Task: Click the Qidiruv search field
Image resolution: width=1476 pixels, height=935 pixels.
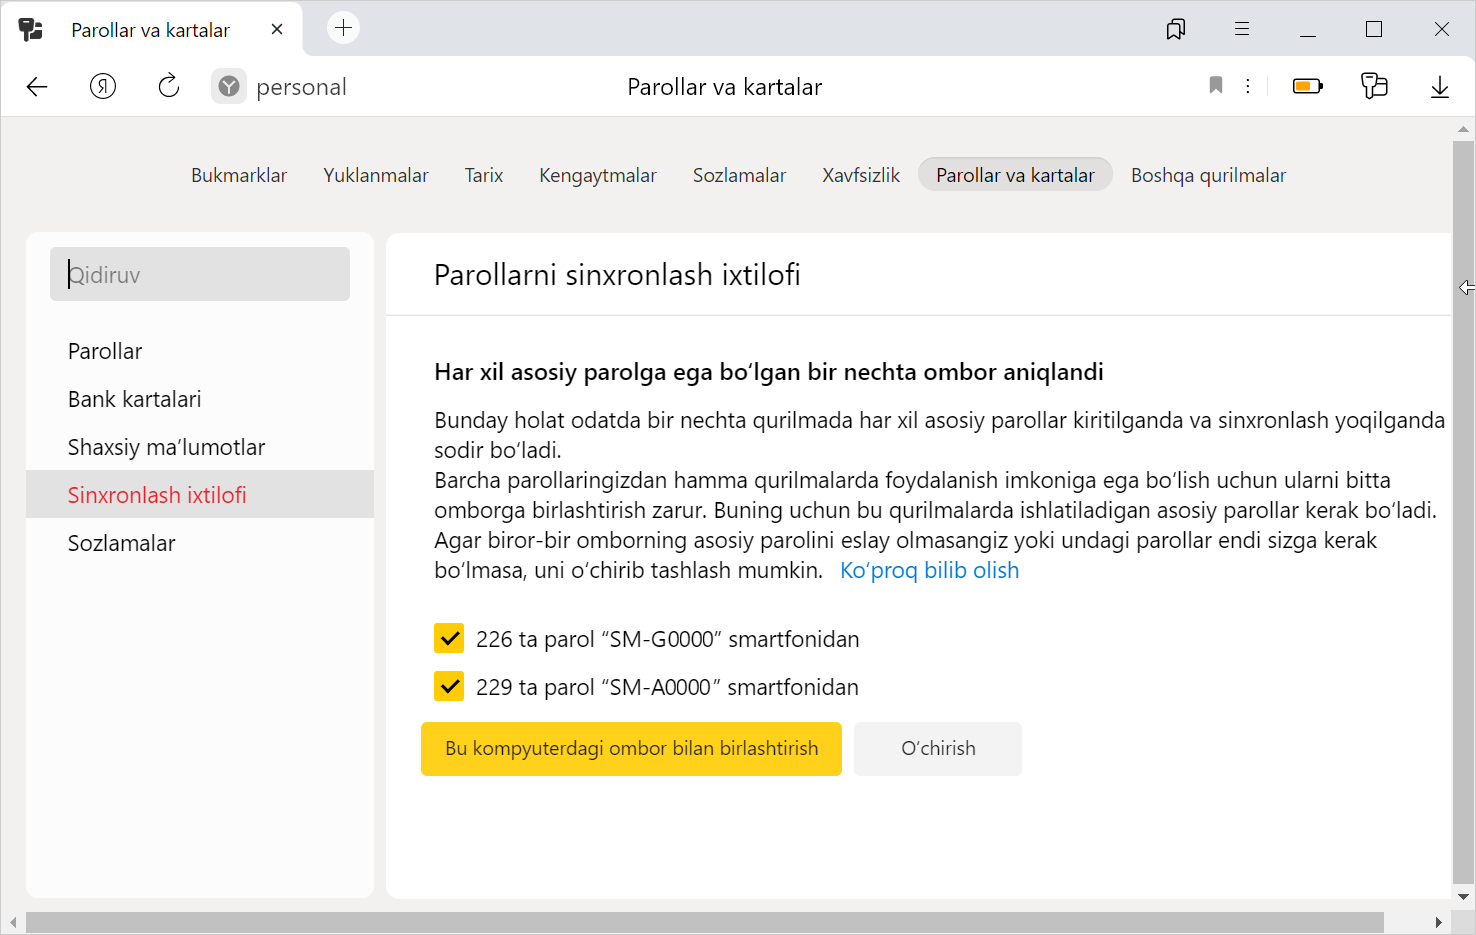Action: click(x=200, y=274)
